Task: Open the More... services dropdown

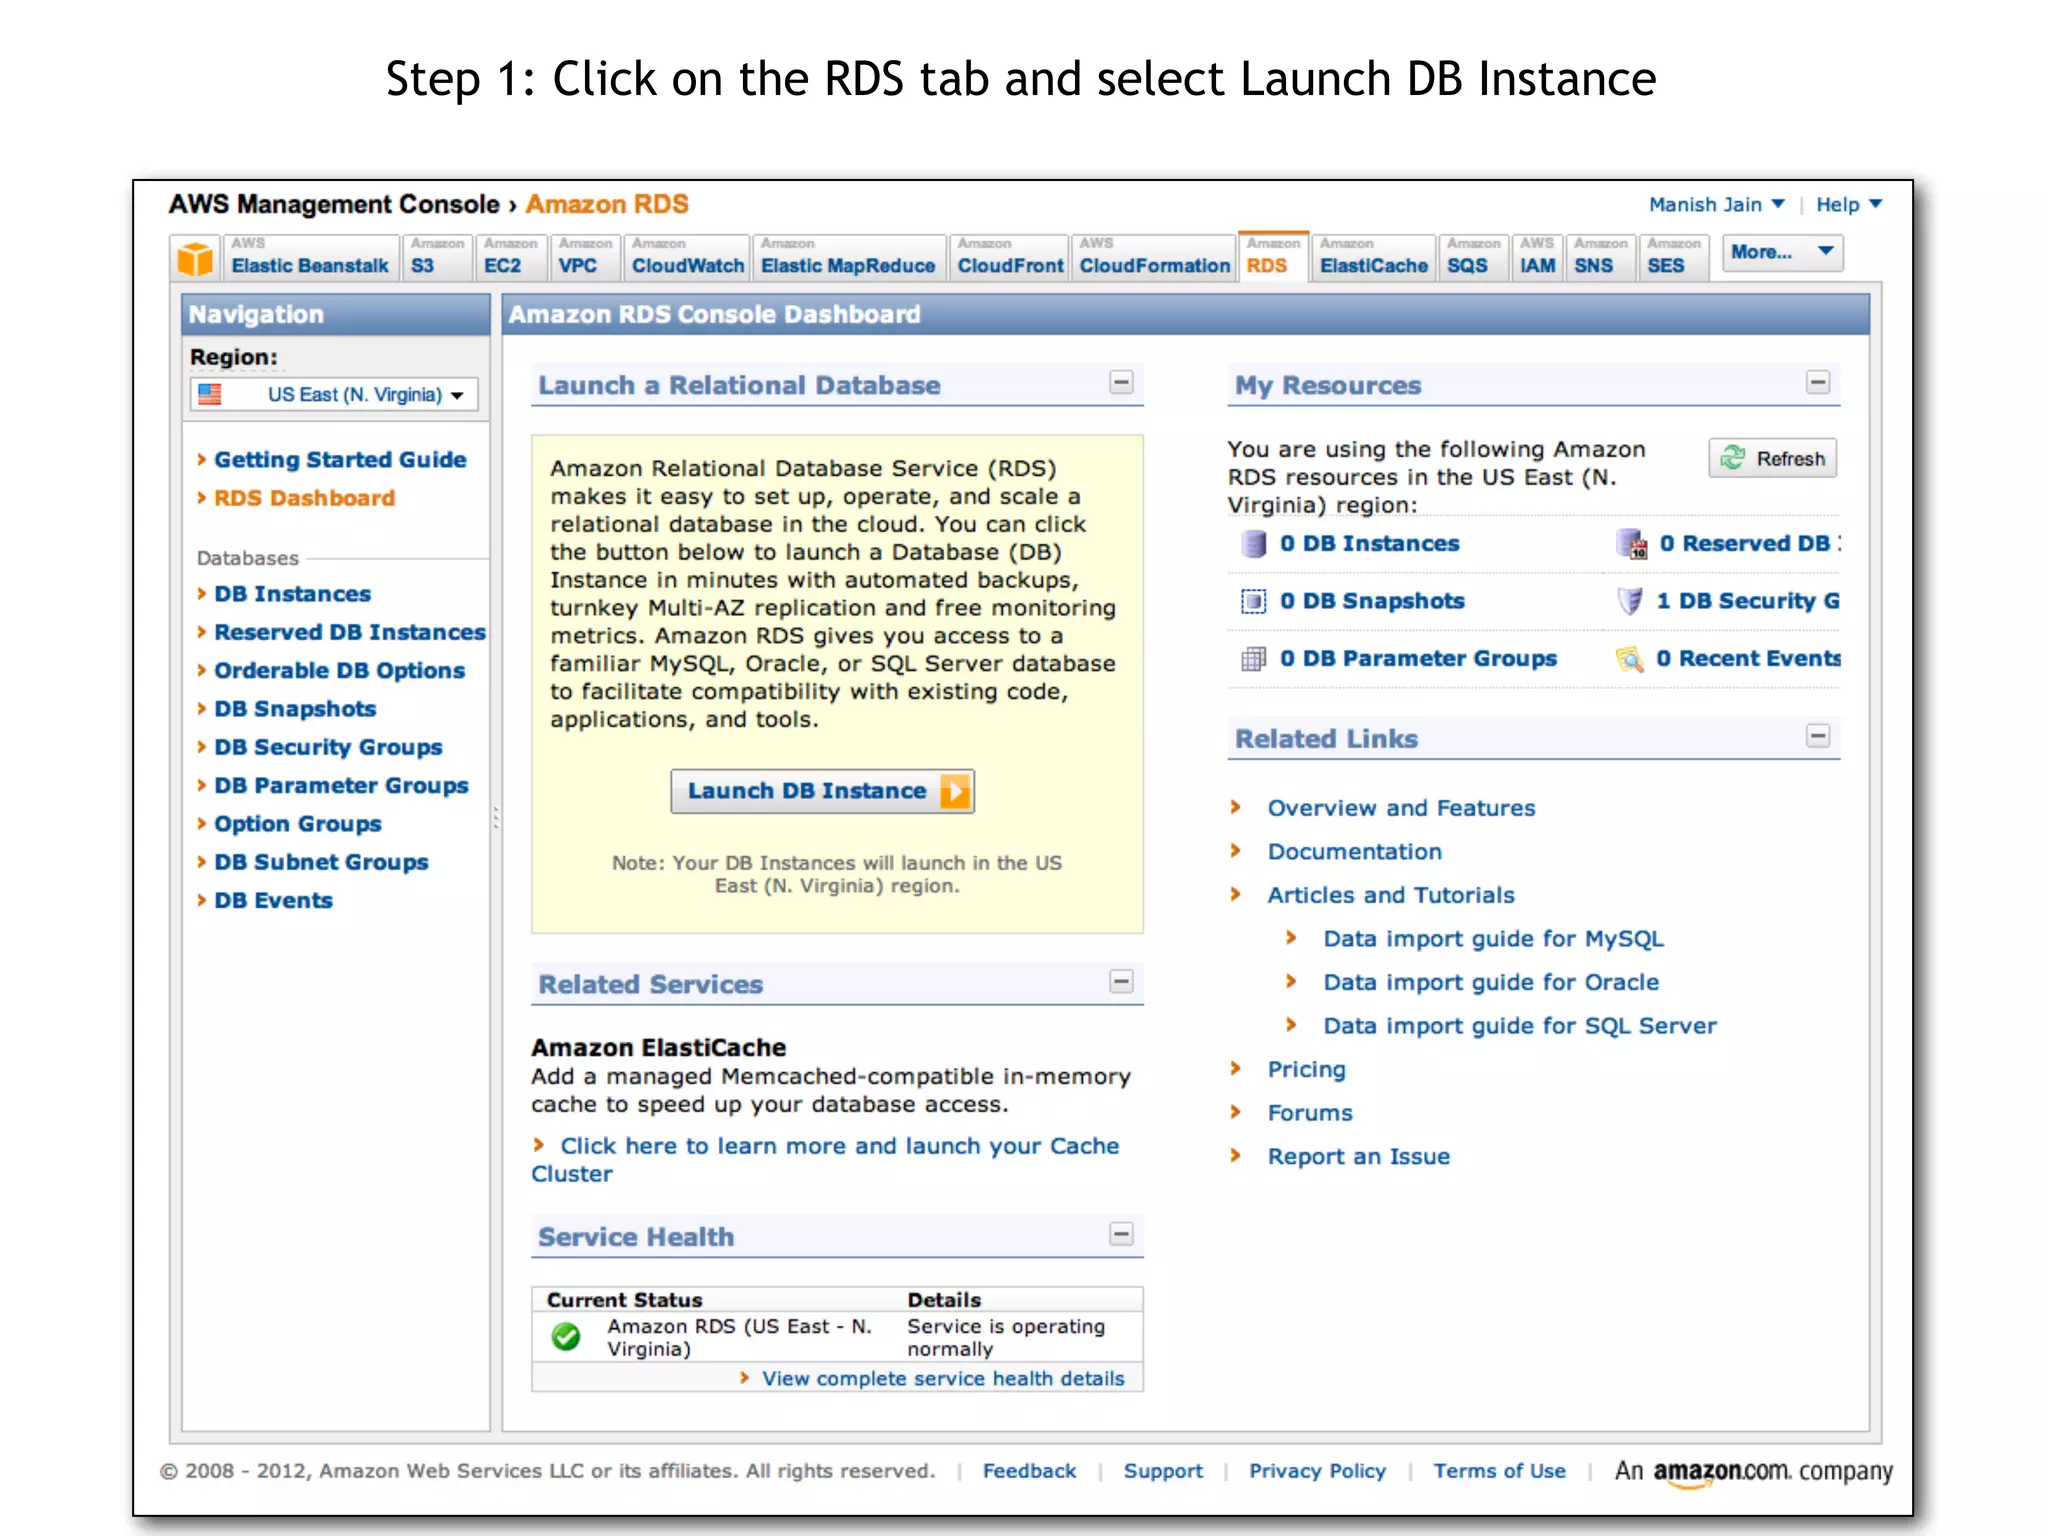Action: [x=1782, y=253]
